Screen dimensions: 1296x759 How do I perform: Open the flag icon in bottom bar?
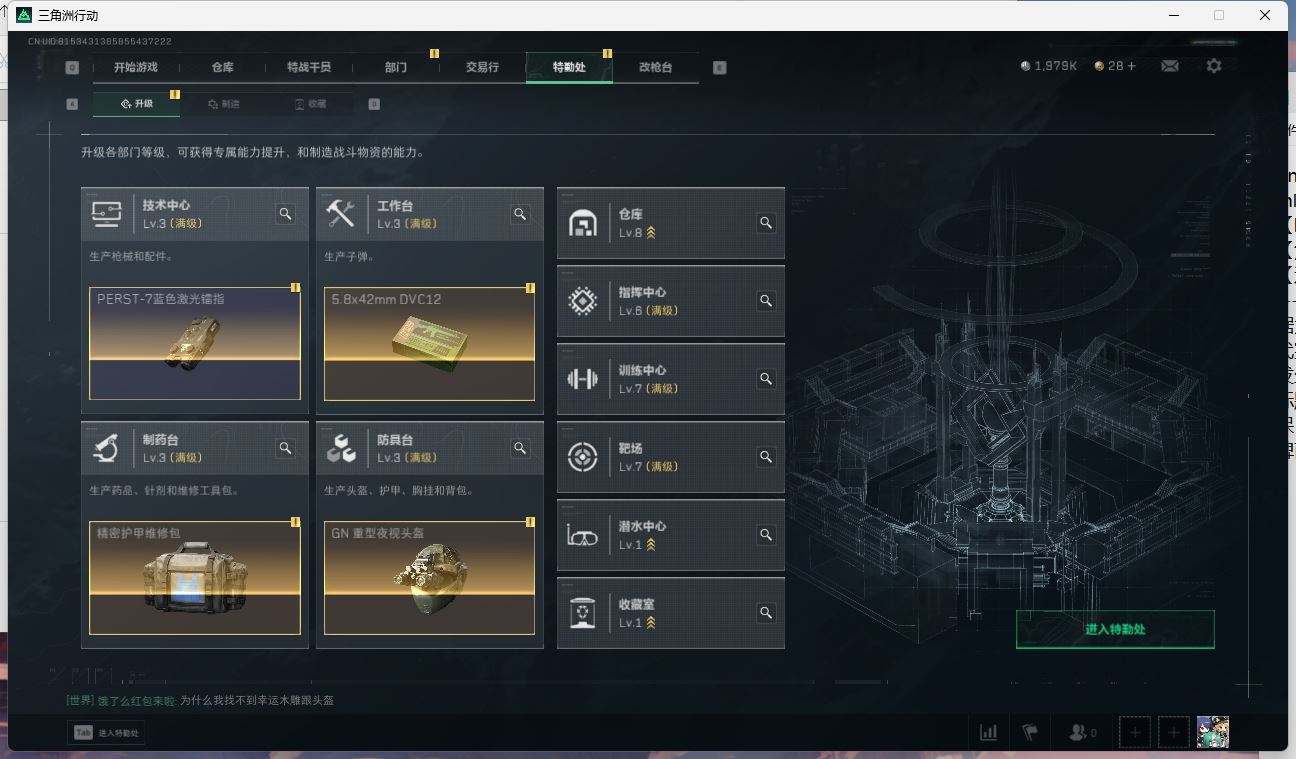[x=1030, y=732]
